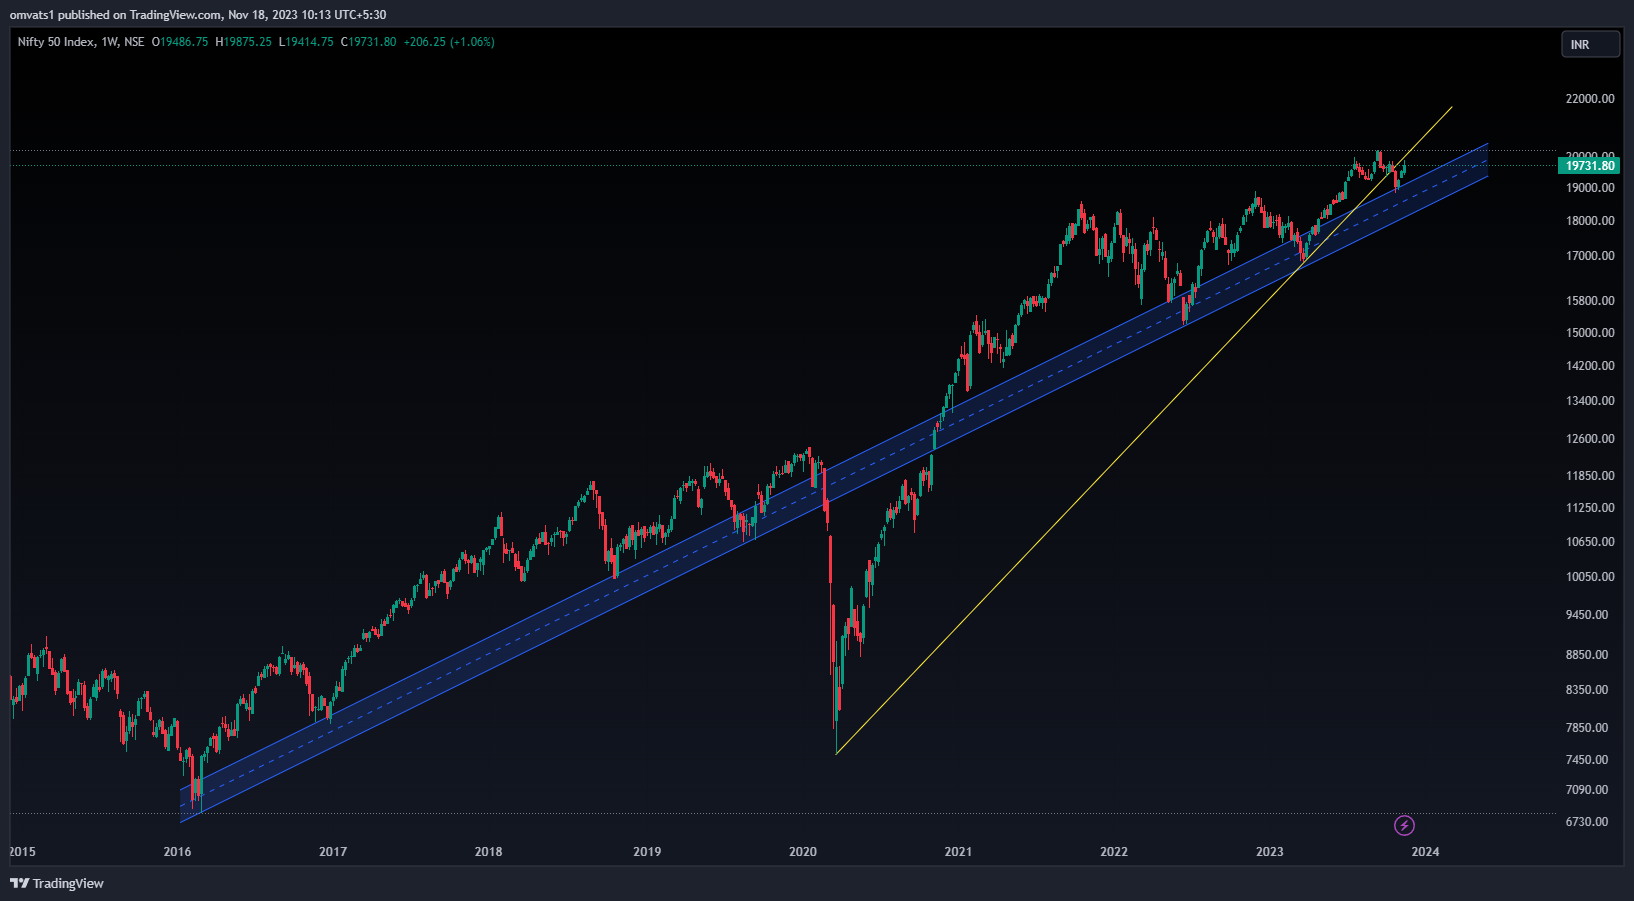
Task: Click the 10650.00 price axis label
Action: (1590, 541)
